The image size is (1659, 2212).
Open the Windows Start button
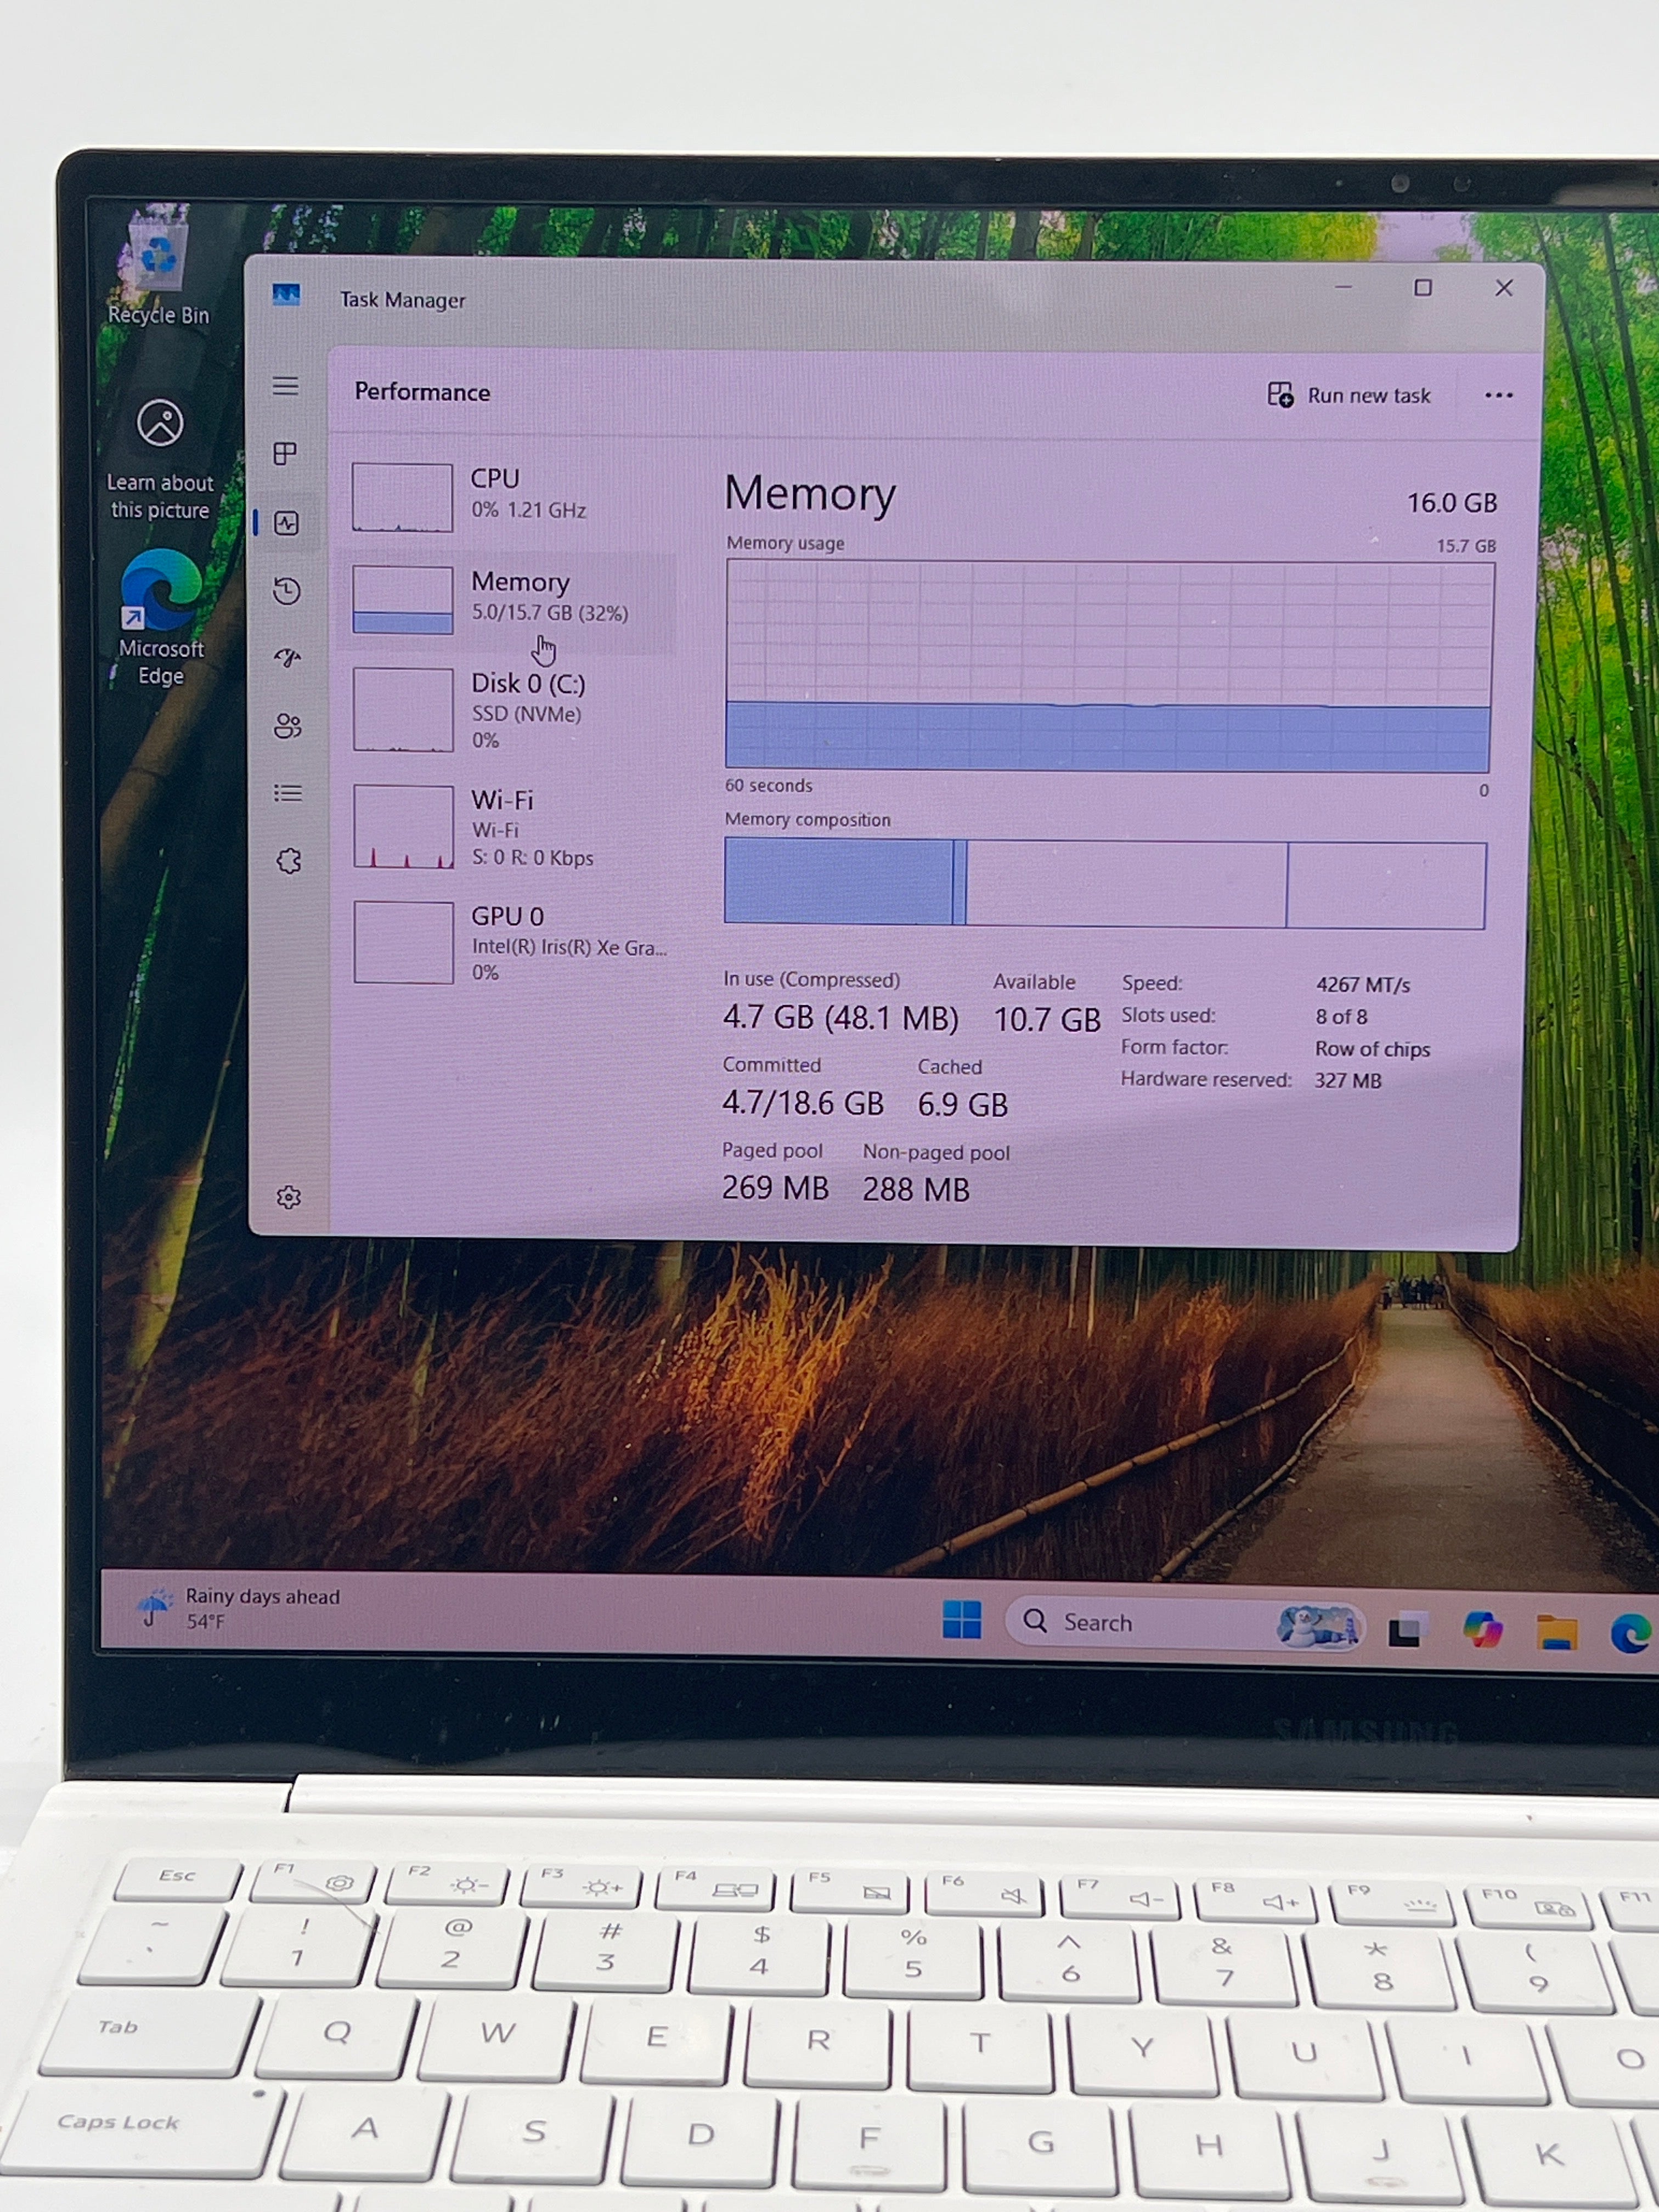coord(962,1619)
